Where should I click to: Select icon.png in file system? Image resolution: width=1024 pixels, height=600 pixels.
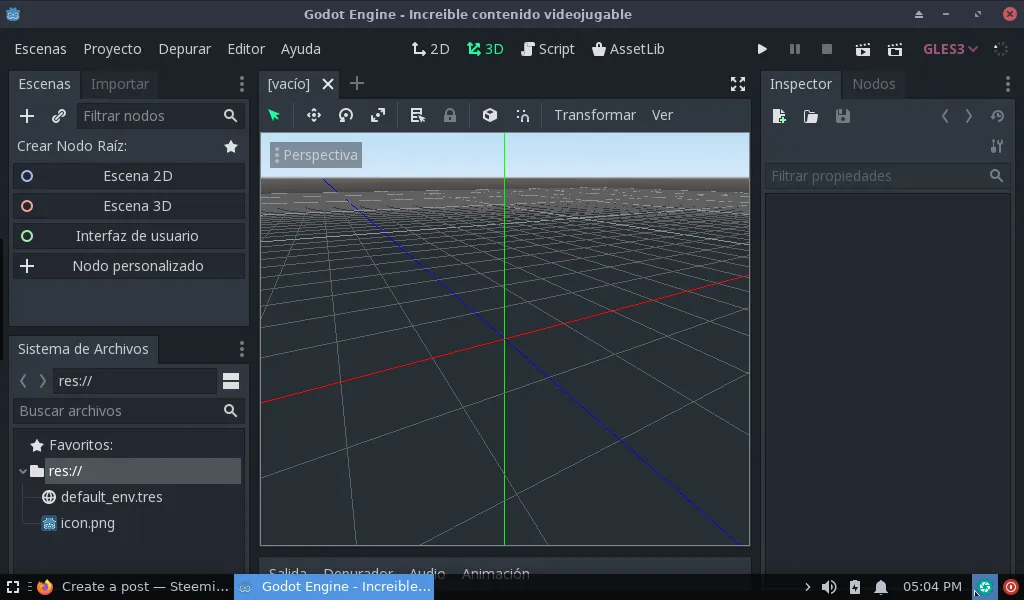[78, 523]
